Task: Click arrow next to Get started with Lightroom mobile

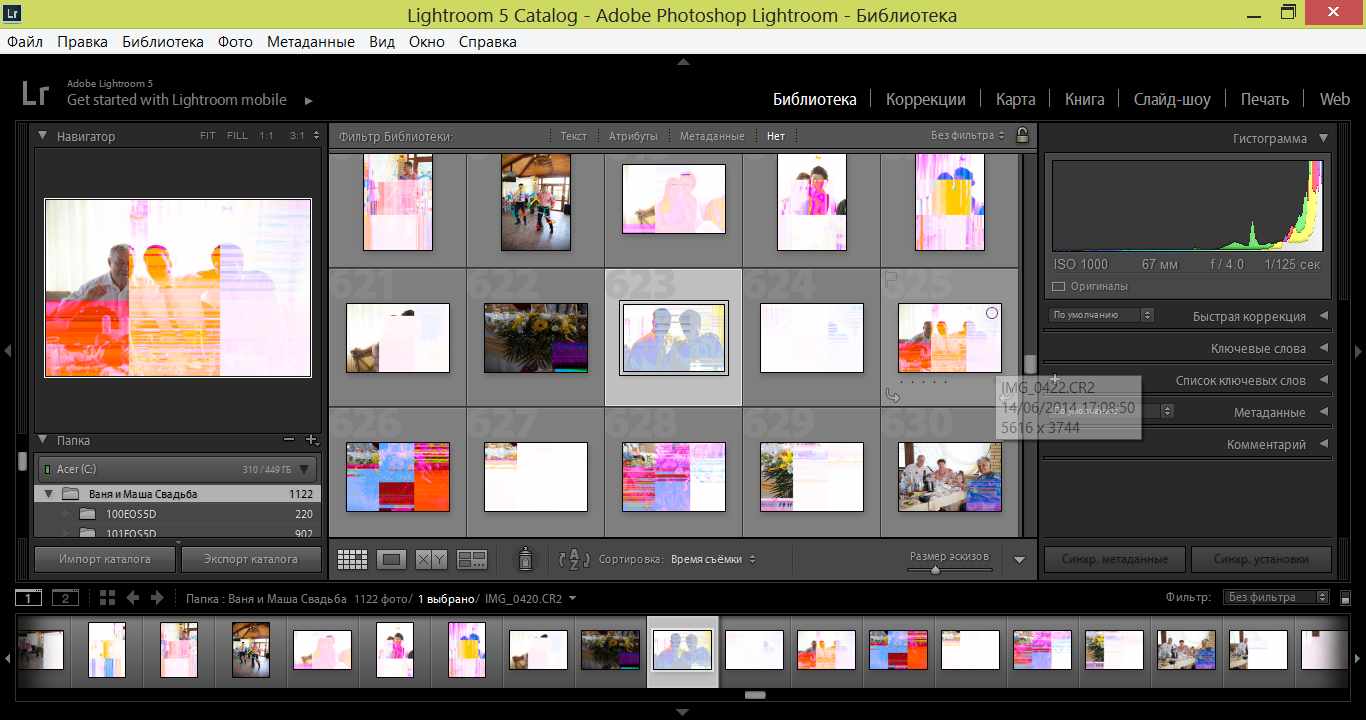Action: pos(308,101)
